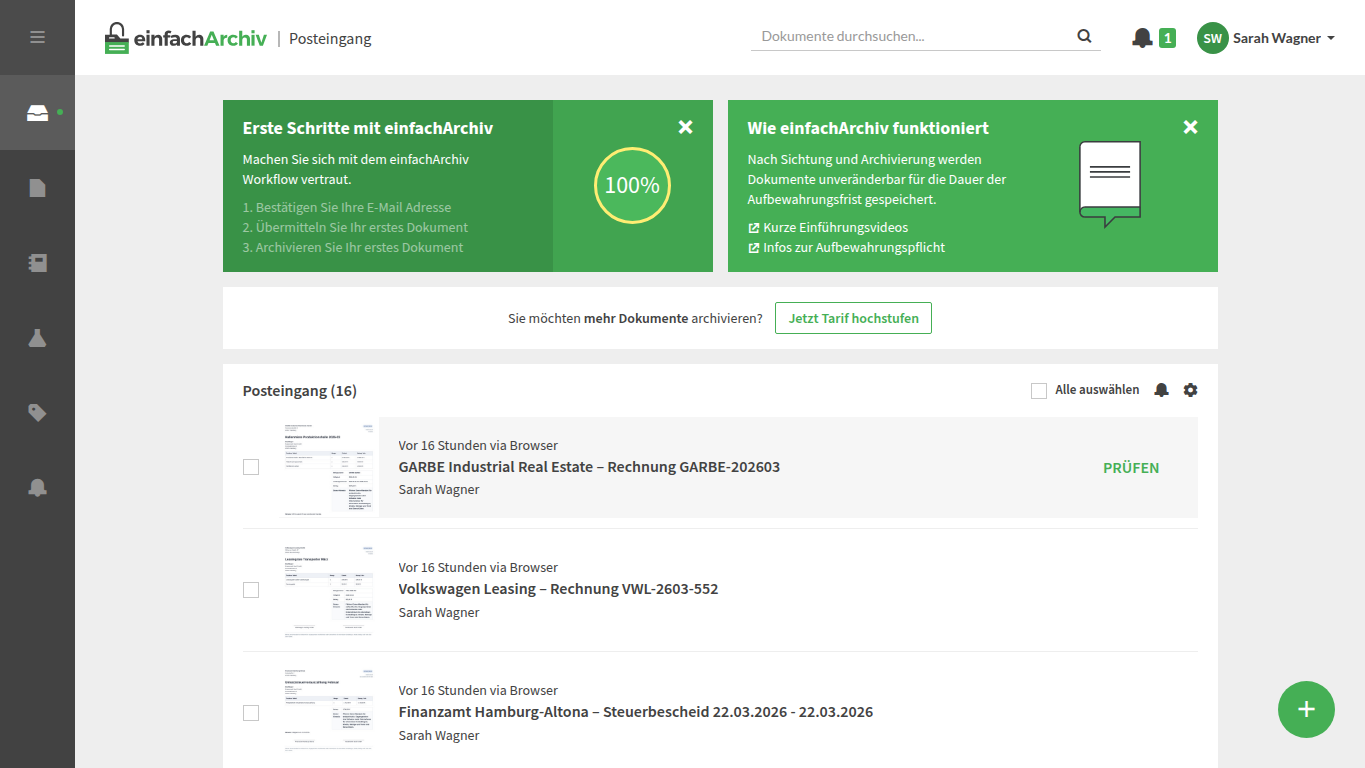Open GARBE Industrial Real Estate Rechnung title

click(x=589, y=467)
